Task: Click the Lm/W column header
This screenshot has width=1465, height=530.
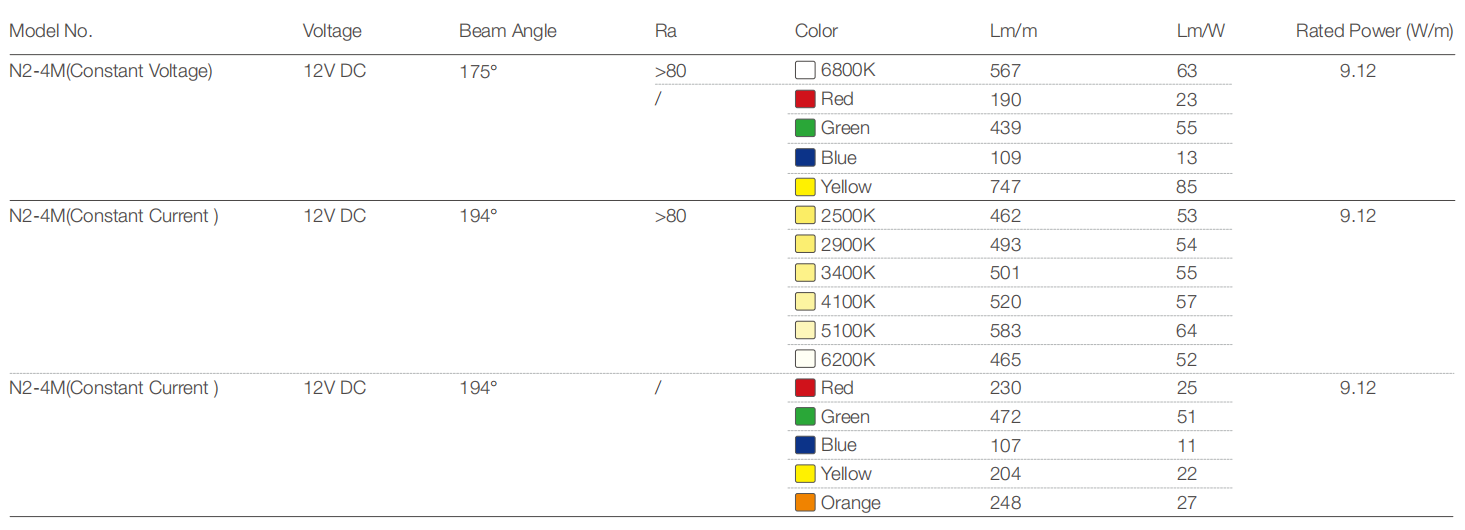Action: [1200, 31]
